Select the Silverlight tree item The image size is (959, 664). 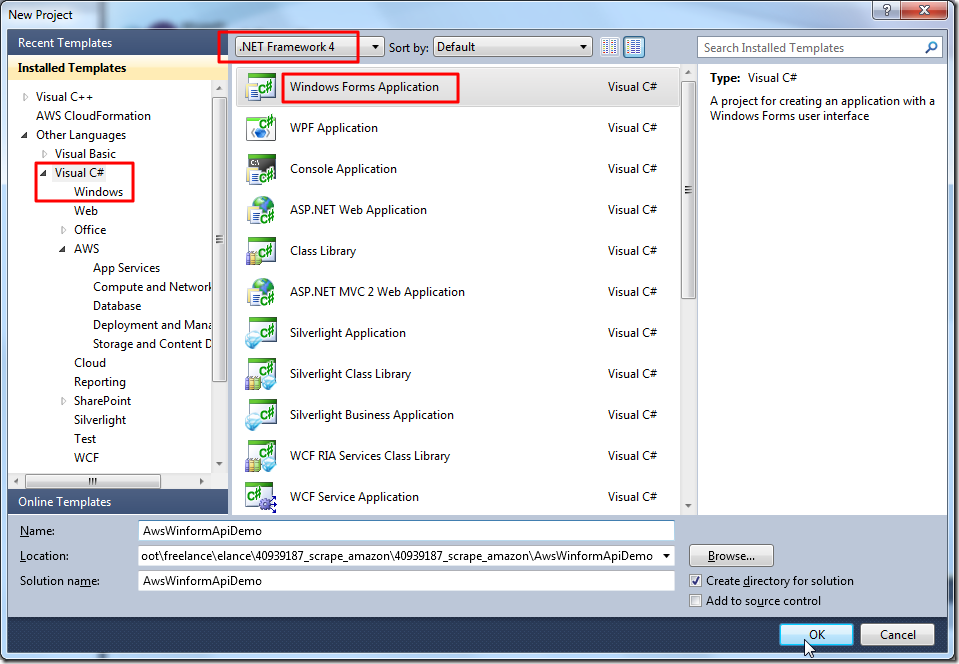[100, 420]
